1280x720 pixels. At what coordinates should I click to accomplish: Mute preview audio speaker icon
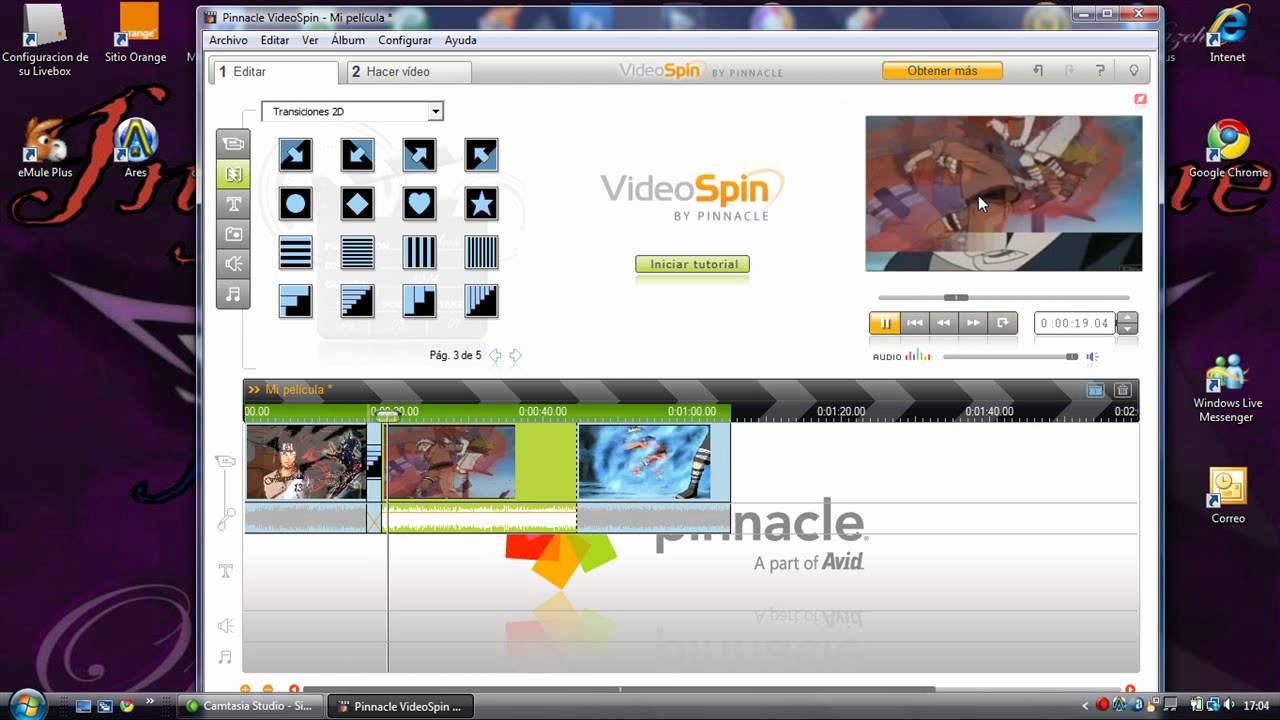[1093, 357]
